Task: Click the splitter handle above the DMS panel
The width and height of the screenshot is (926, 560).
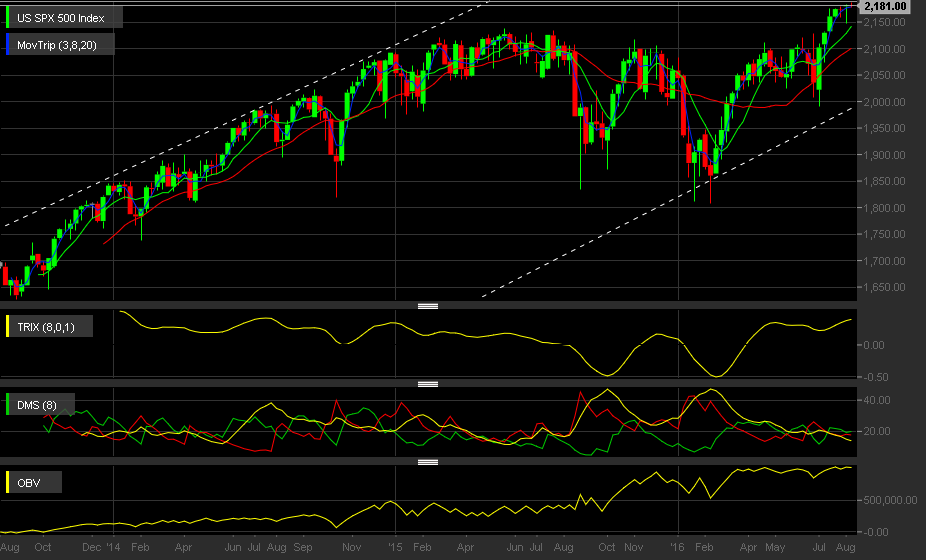Action: [x=428, y=384]
